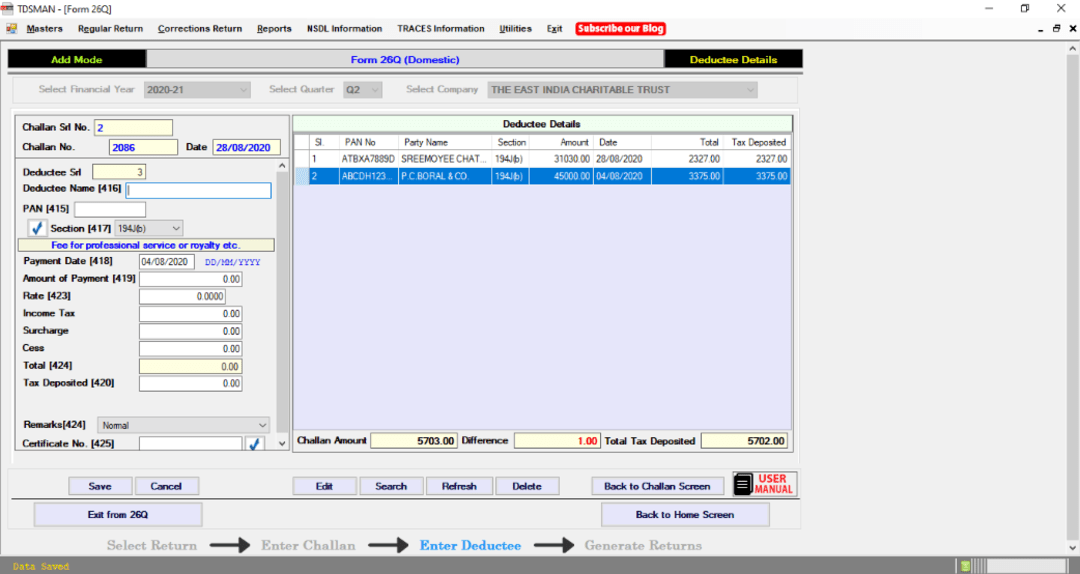1080x574 pixels.
Task: Click checkmark icon next to Certificate No.
Action: (x=255, y=444)
